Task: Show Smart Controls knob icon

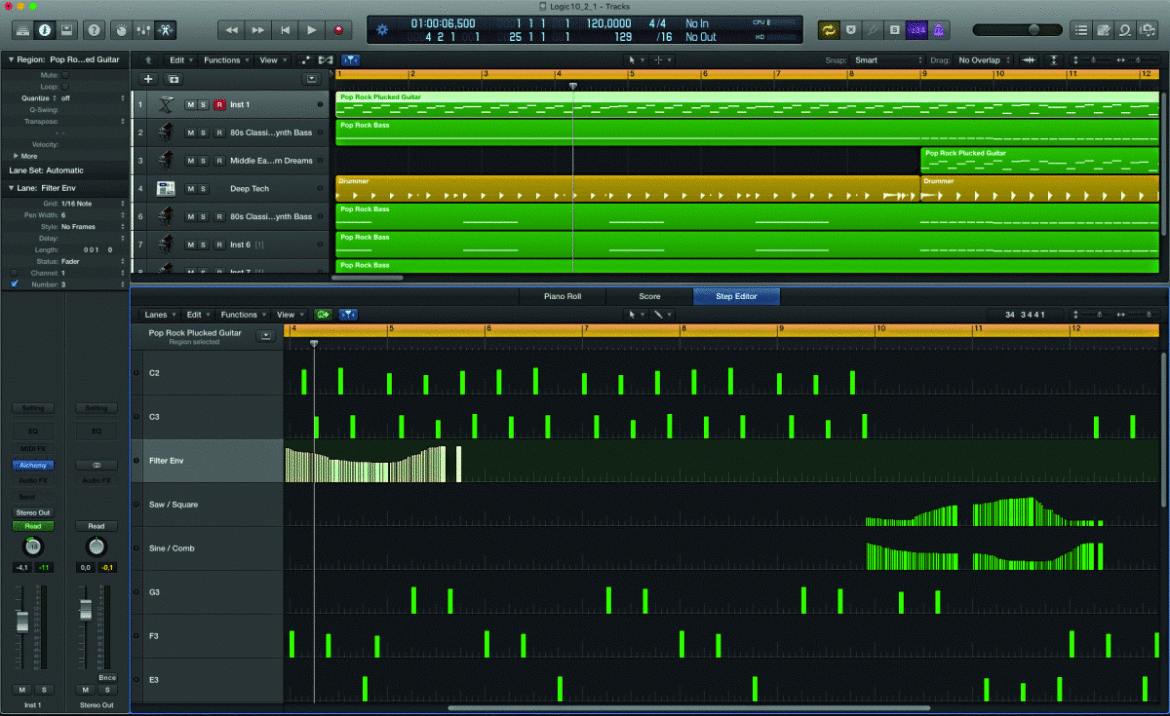Action: [121, 30]
